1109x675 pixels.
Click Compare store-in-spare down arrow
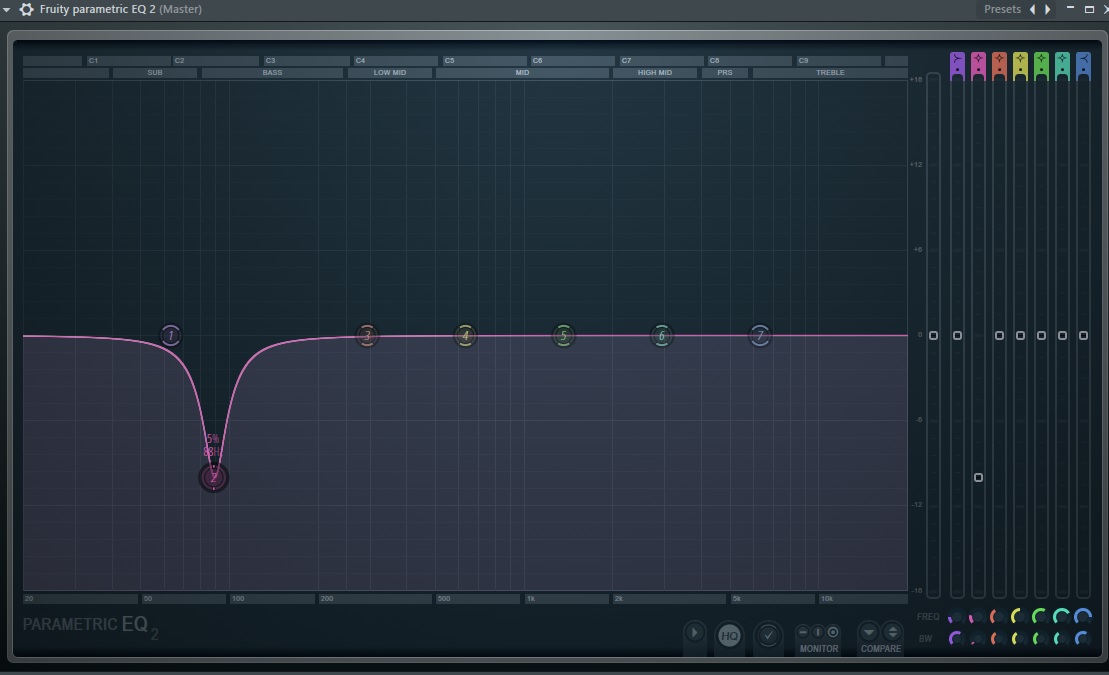869,632
